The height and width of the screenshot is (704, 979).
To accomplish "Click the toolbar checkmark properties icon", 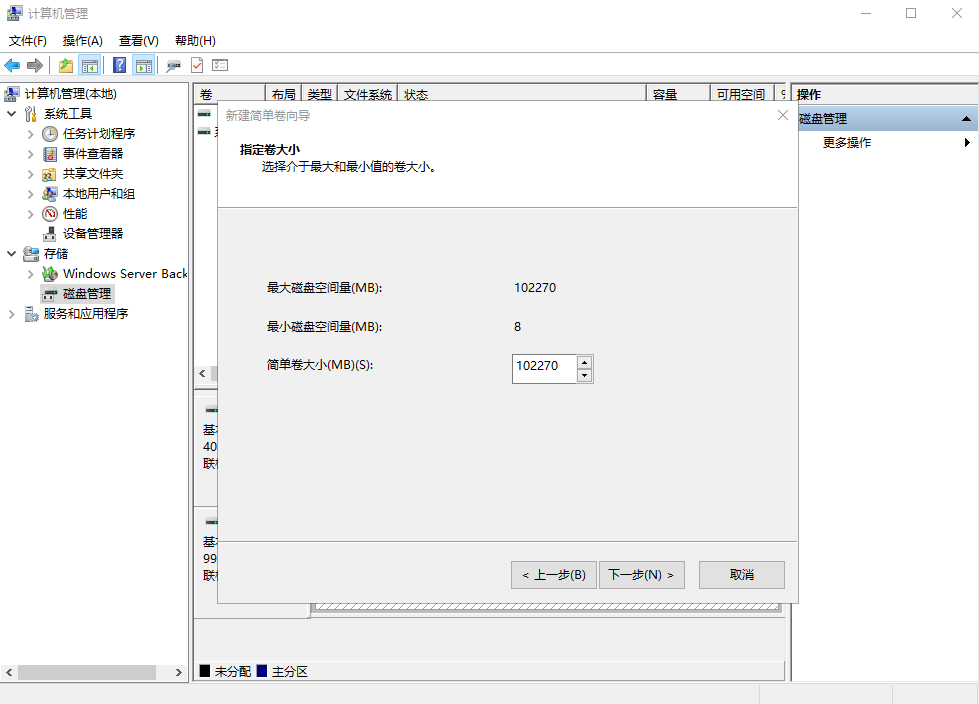I will pyautogui.click(x=197, y=65).
